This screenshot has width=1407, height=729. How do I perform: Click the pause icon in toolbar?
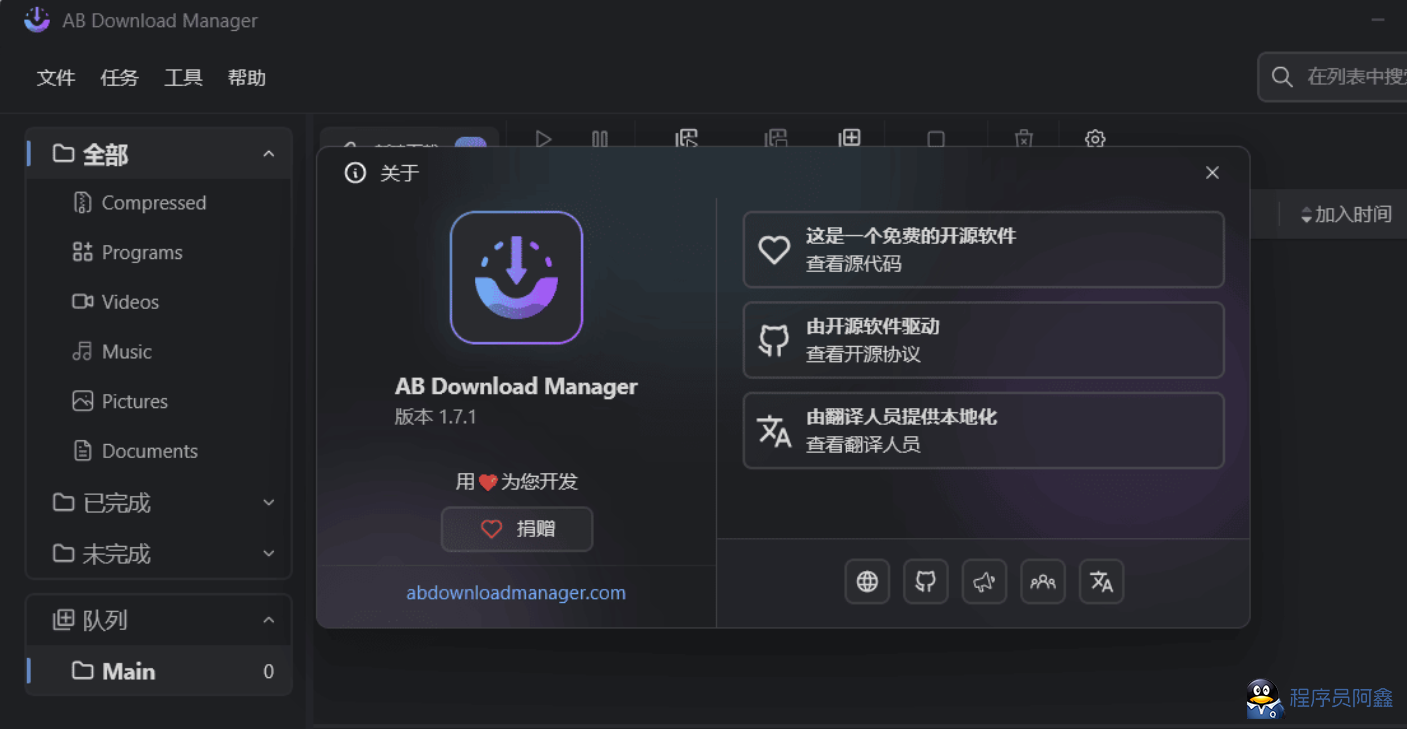point(600,139)
